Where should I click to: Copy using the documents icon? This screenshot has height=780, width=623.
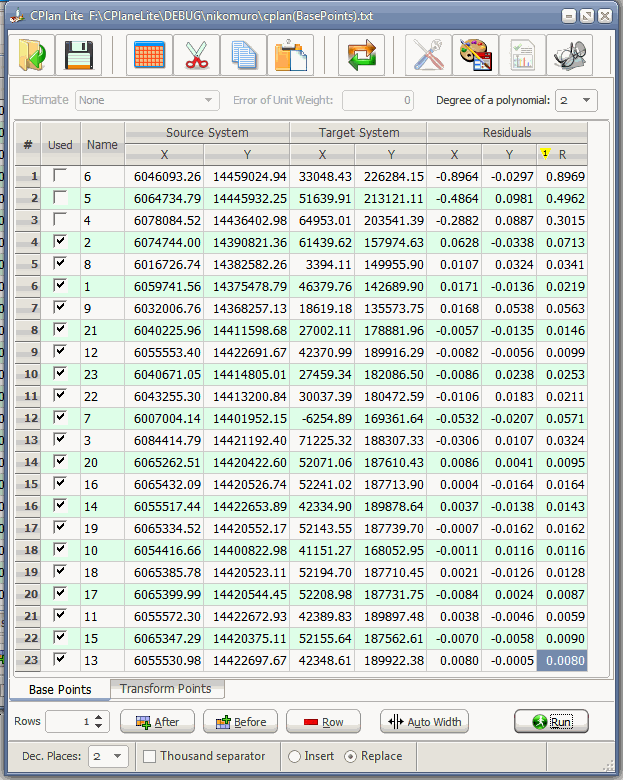pyautogui.click(x=243, y=56)
